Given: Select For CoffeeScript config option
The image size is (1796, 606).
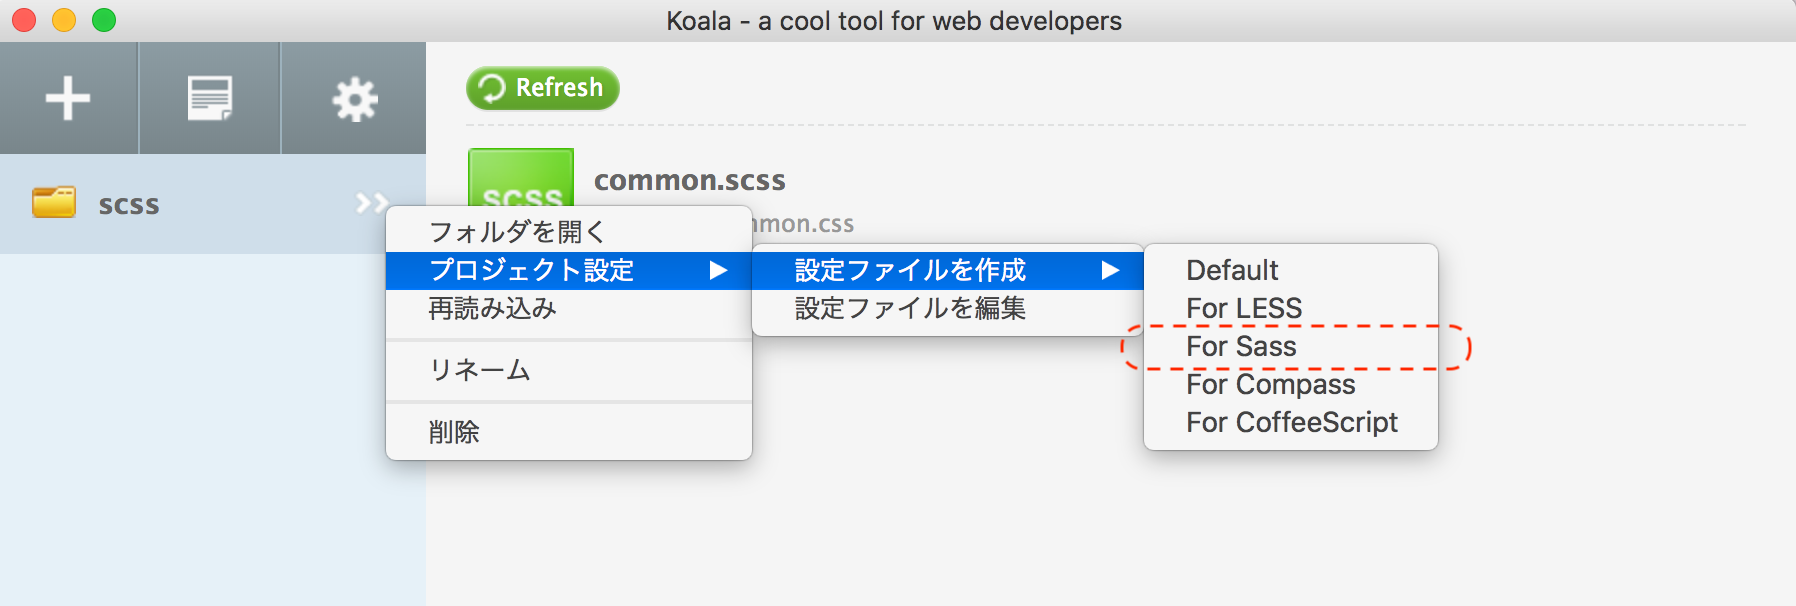Looking at the screenshot, I should pyautogui.click(x=1292, y=423).
